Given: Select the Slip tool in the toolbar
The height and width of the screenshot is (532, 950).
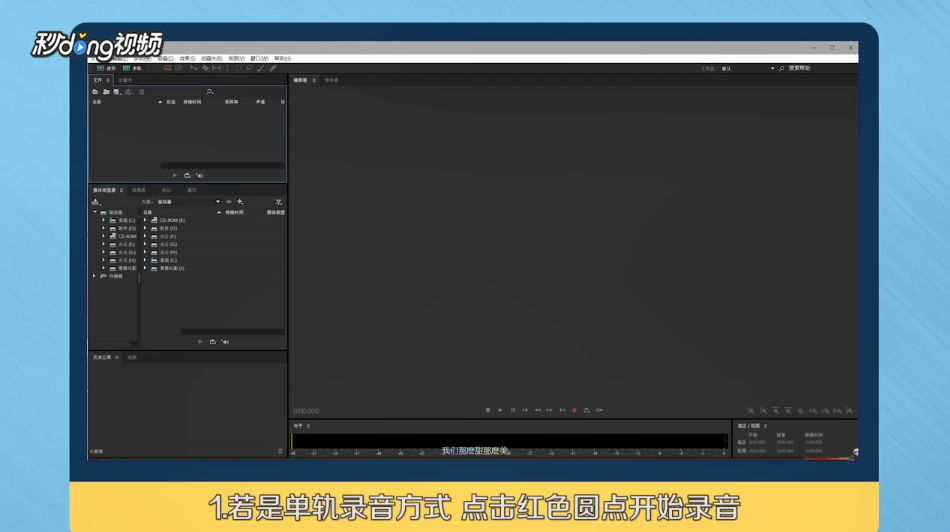Looking at the screenshot, I should click(x=216, y=68).
